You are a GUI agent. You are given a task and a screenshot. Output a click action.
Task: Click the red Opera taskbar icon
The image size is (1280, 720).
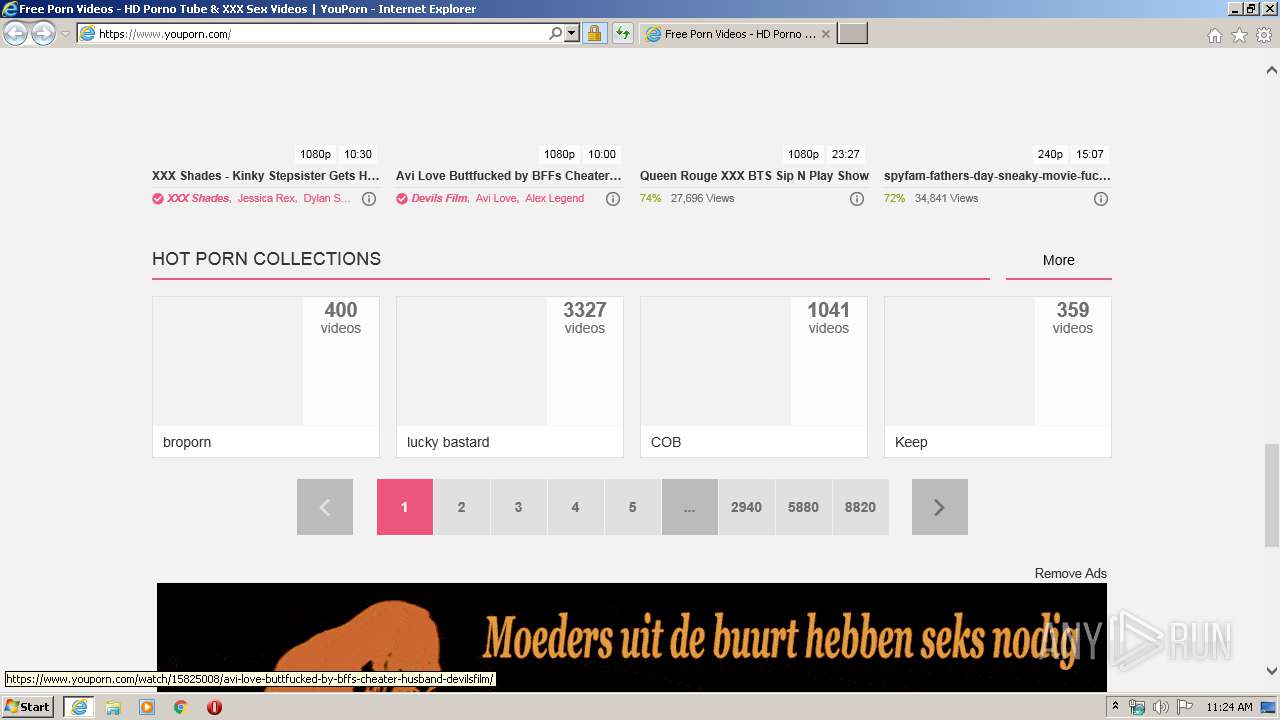click(x=214, y=707)
